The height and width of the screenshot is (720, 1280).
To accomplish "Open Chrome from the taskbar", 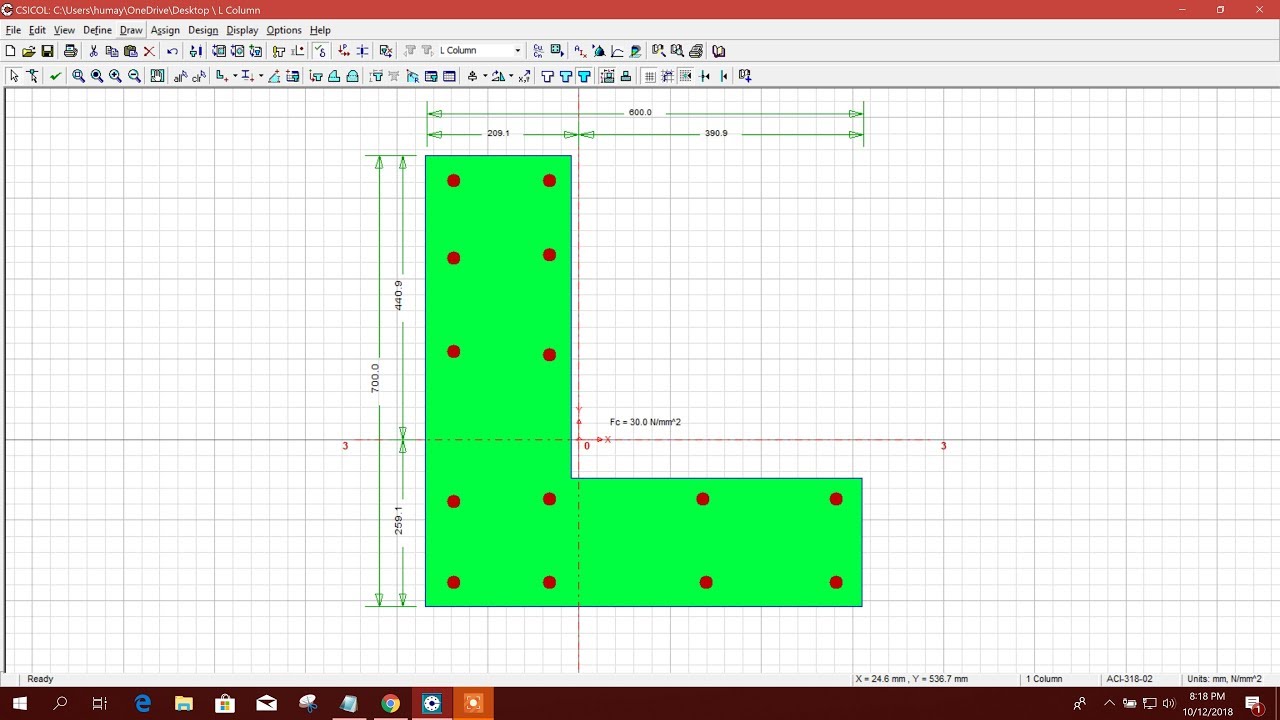I will coord(390,703).
